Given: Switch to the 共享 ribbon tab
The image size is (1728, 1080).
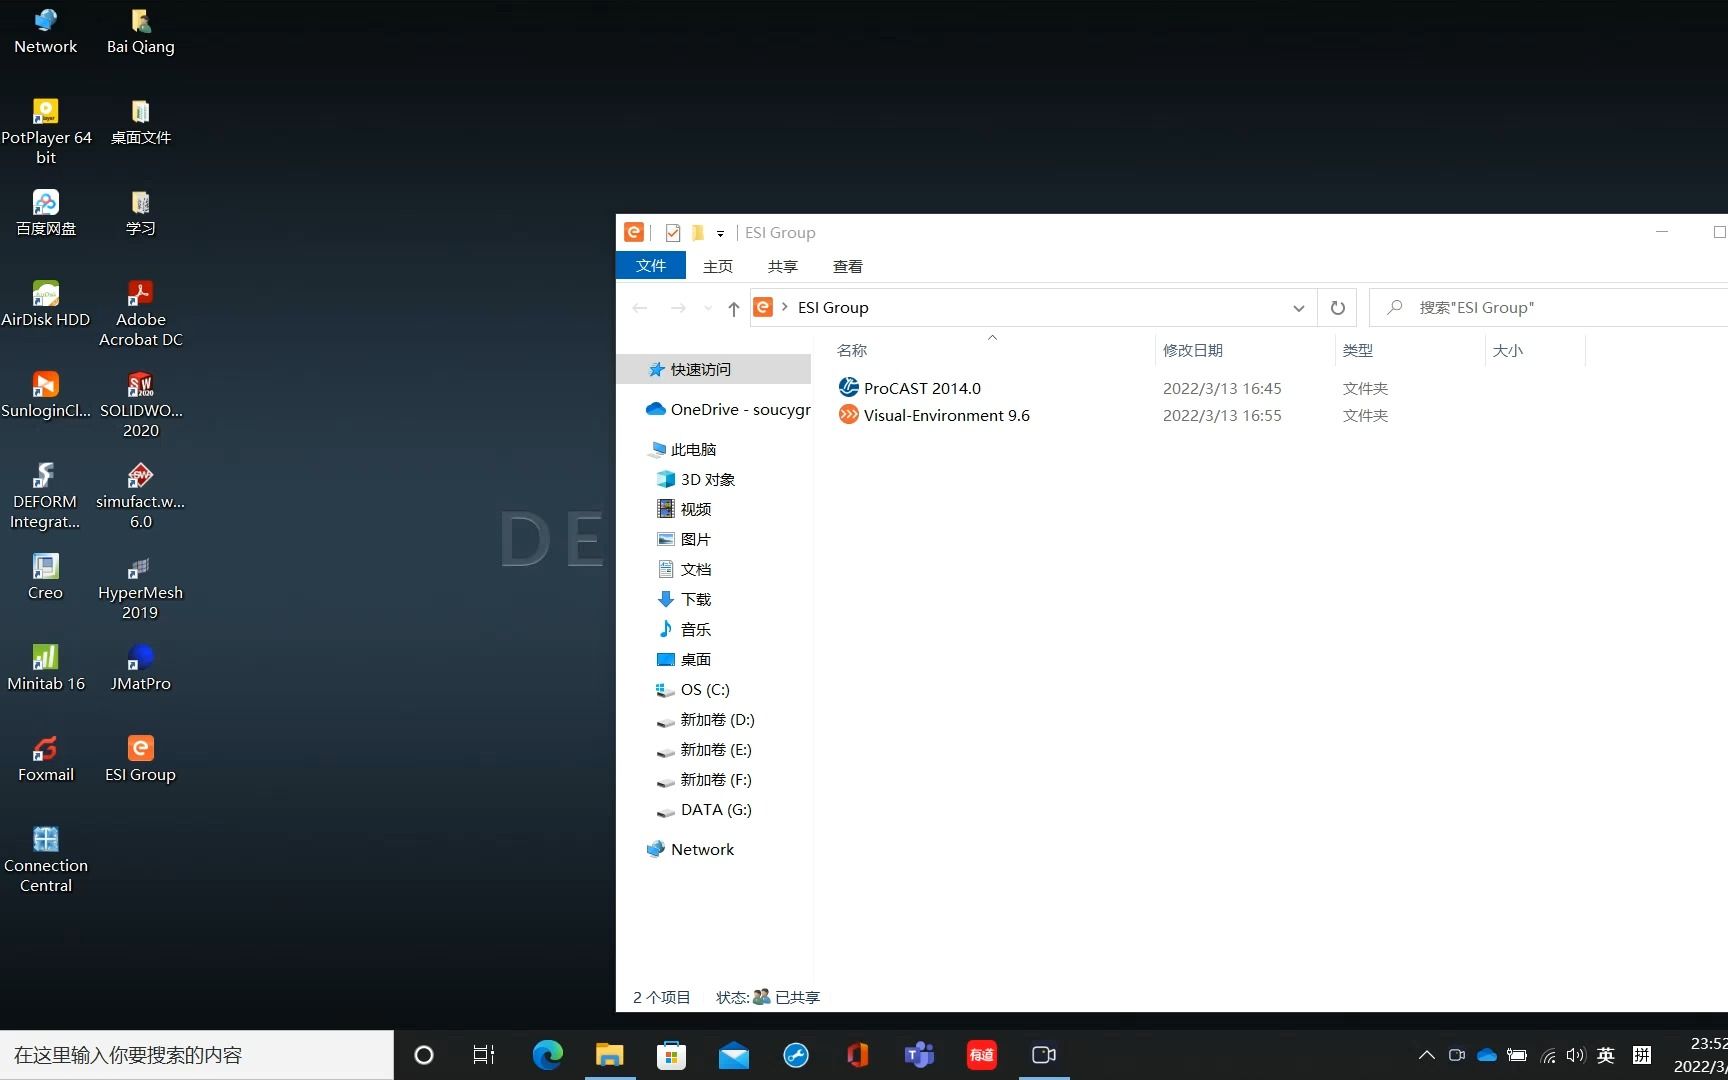Looking at the screenshot, I should [x=783, y=267].
